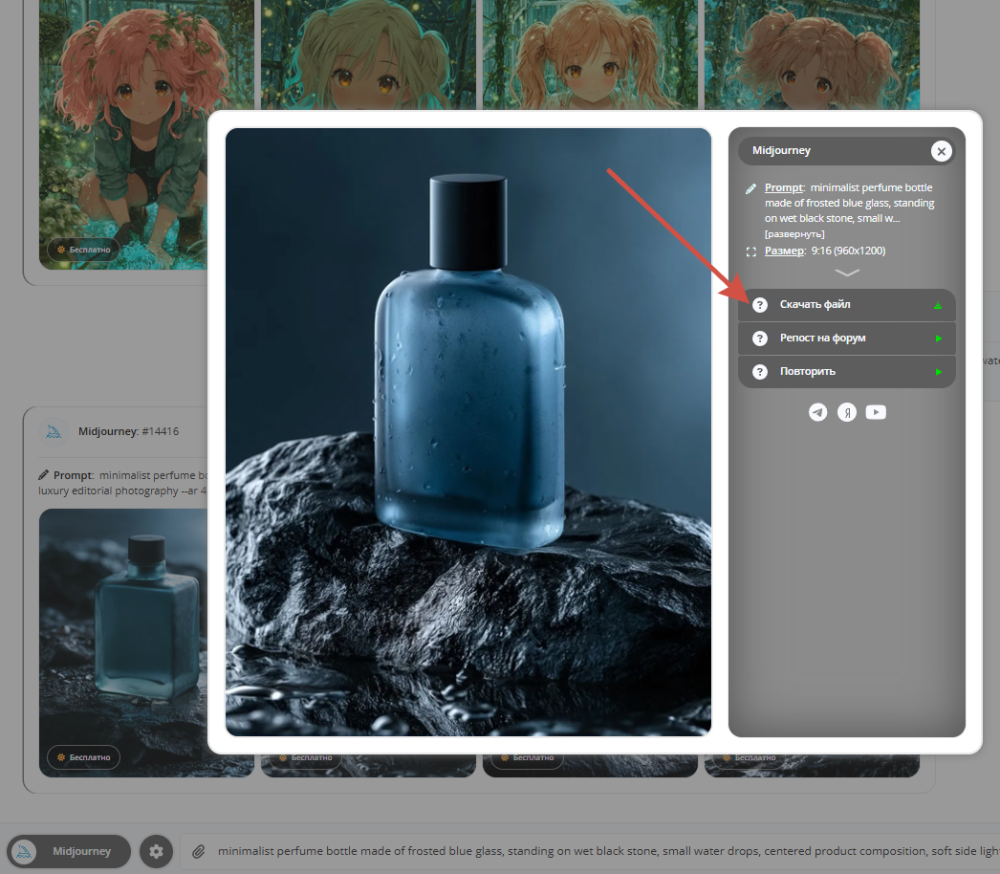Click the Скачать файл menu item
The image size is (1000, 874).
pos(846,305)
